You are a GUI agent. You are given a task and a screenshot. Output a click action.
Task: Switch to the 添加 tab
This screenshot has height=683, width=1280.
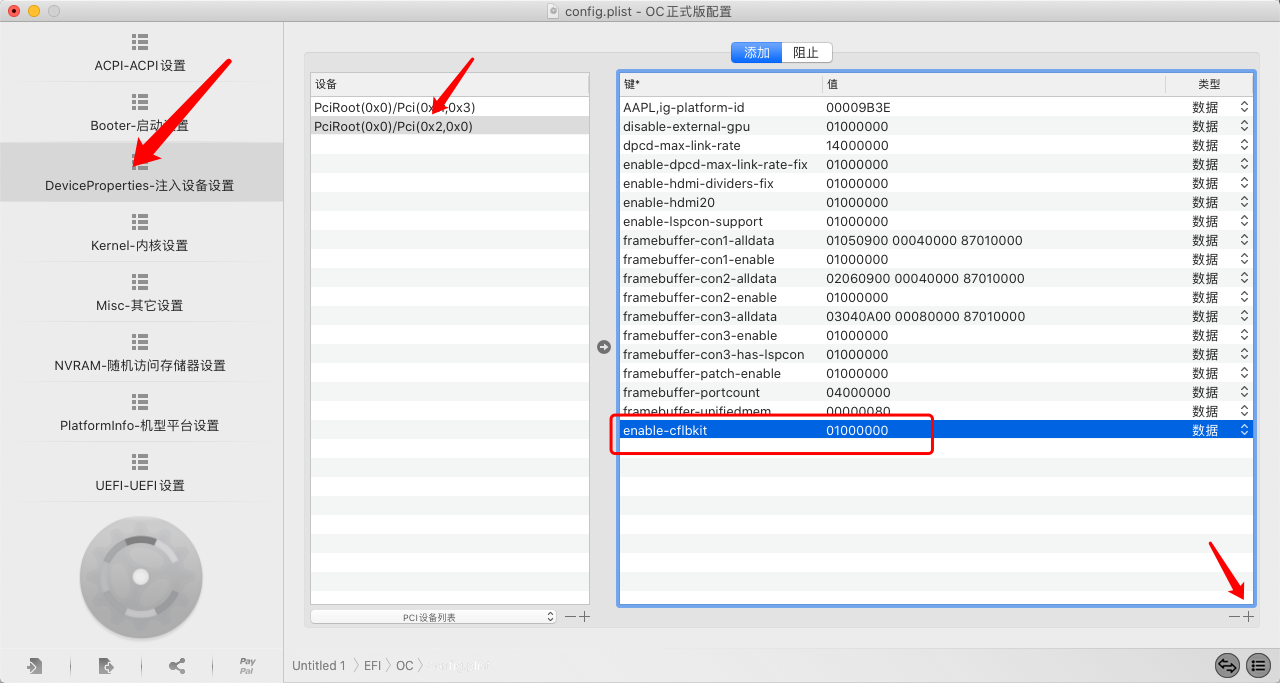click(757, 53)
